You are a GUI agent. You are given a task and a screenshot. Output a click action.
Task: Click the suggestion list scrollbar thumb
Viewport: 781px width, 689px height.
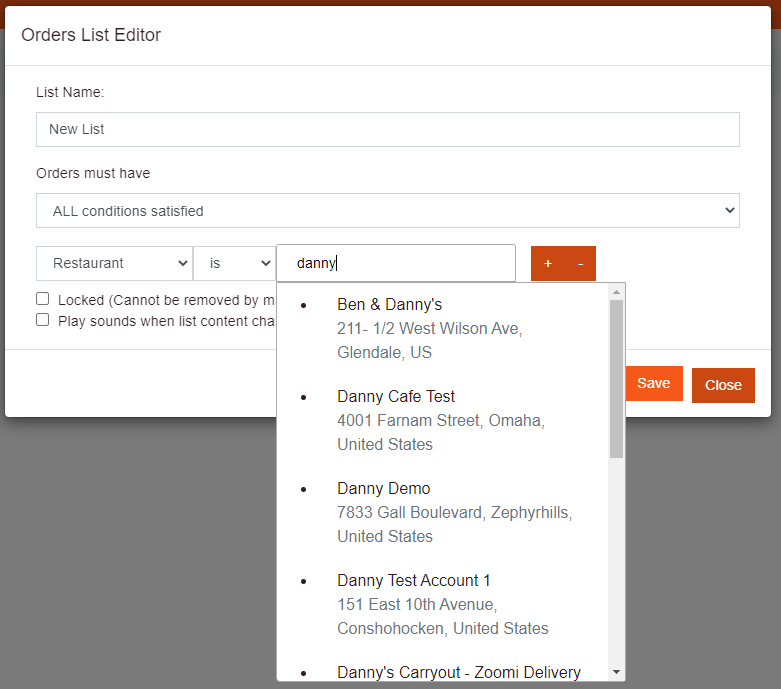(616, 379)
